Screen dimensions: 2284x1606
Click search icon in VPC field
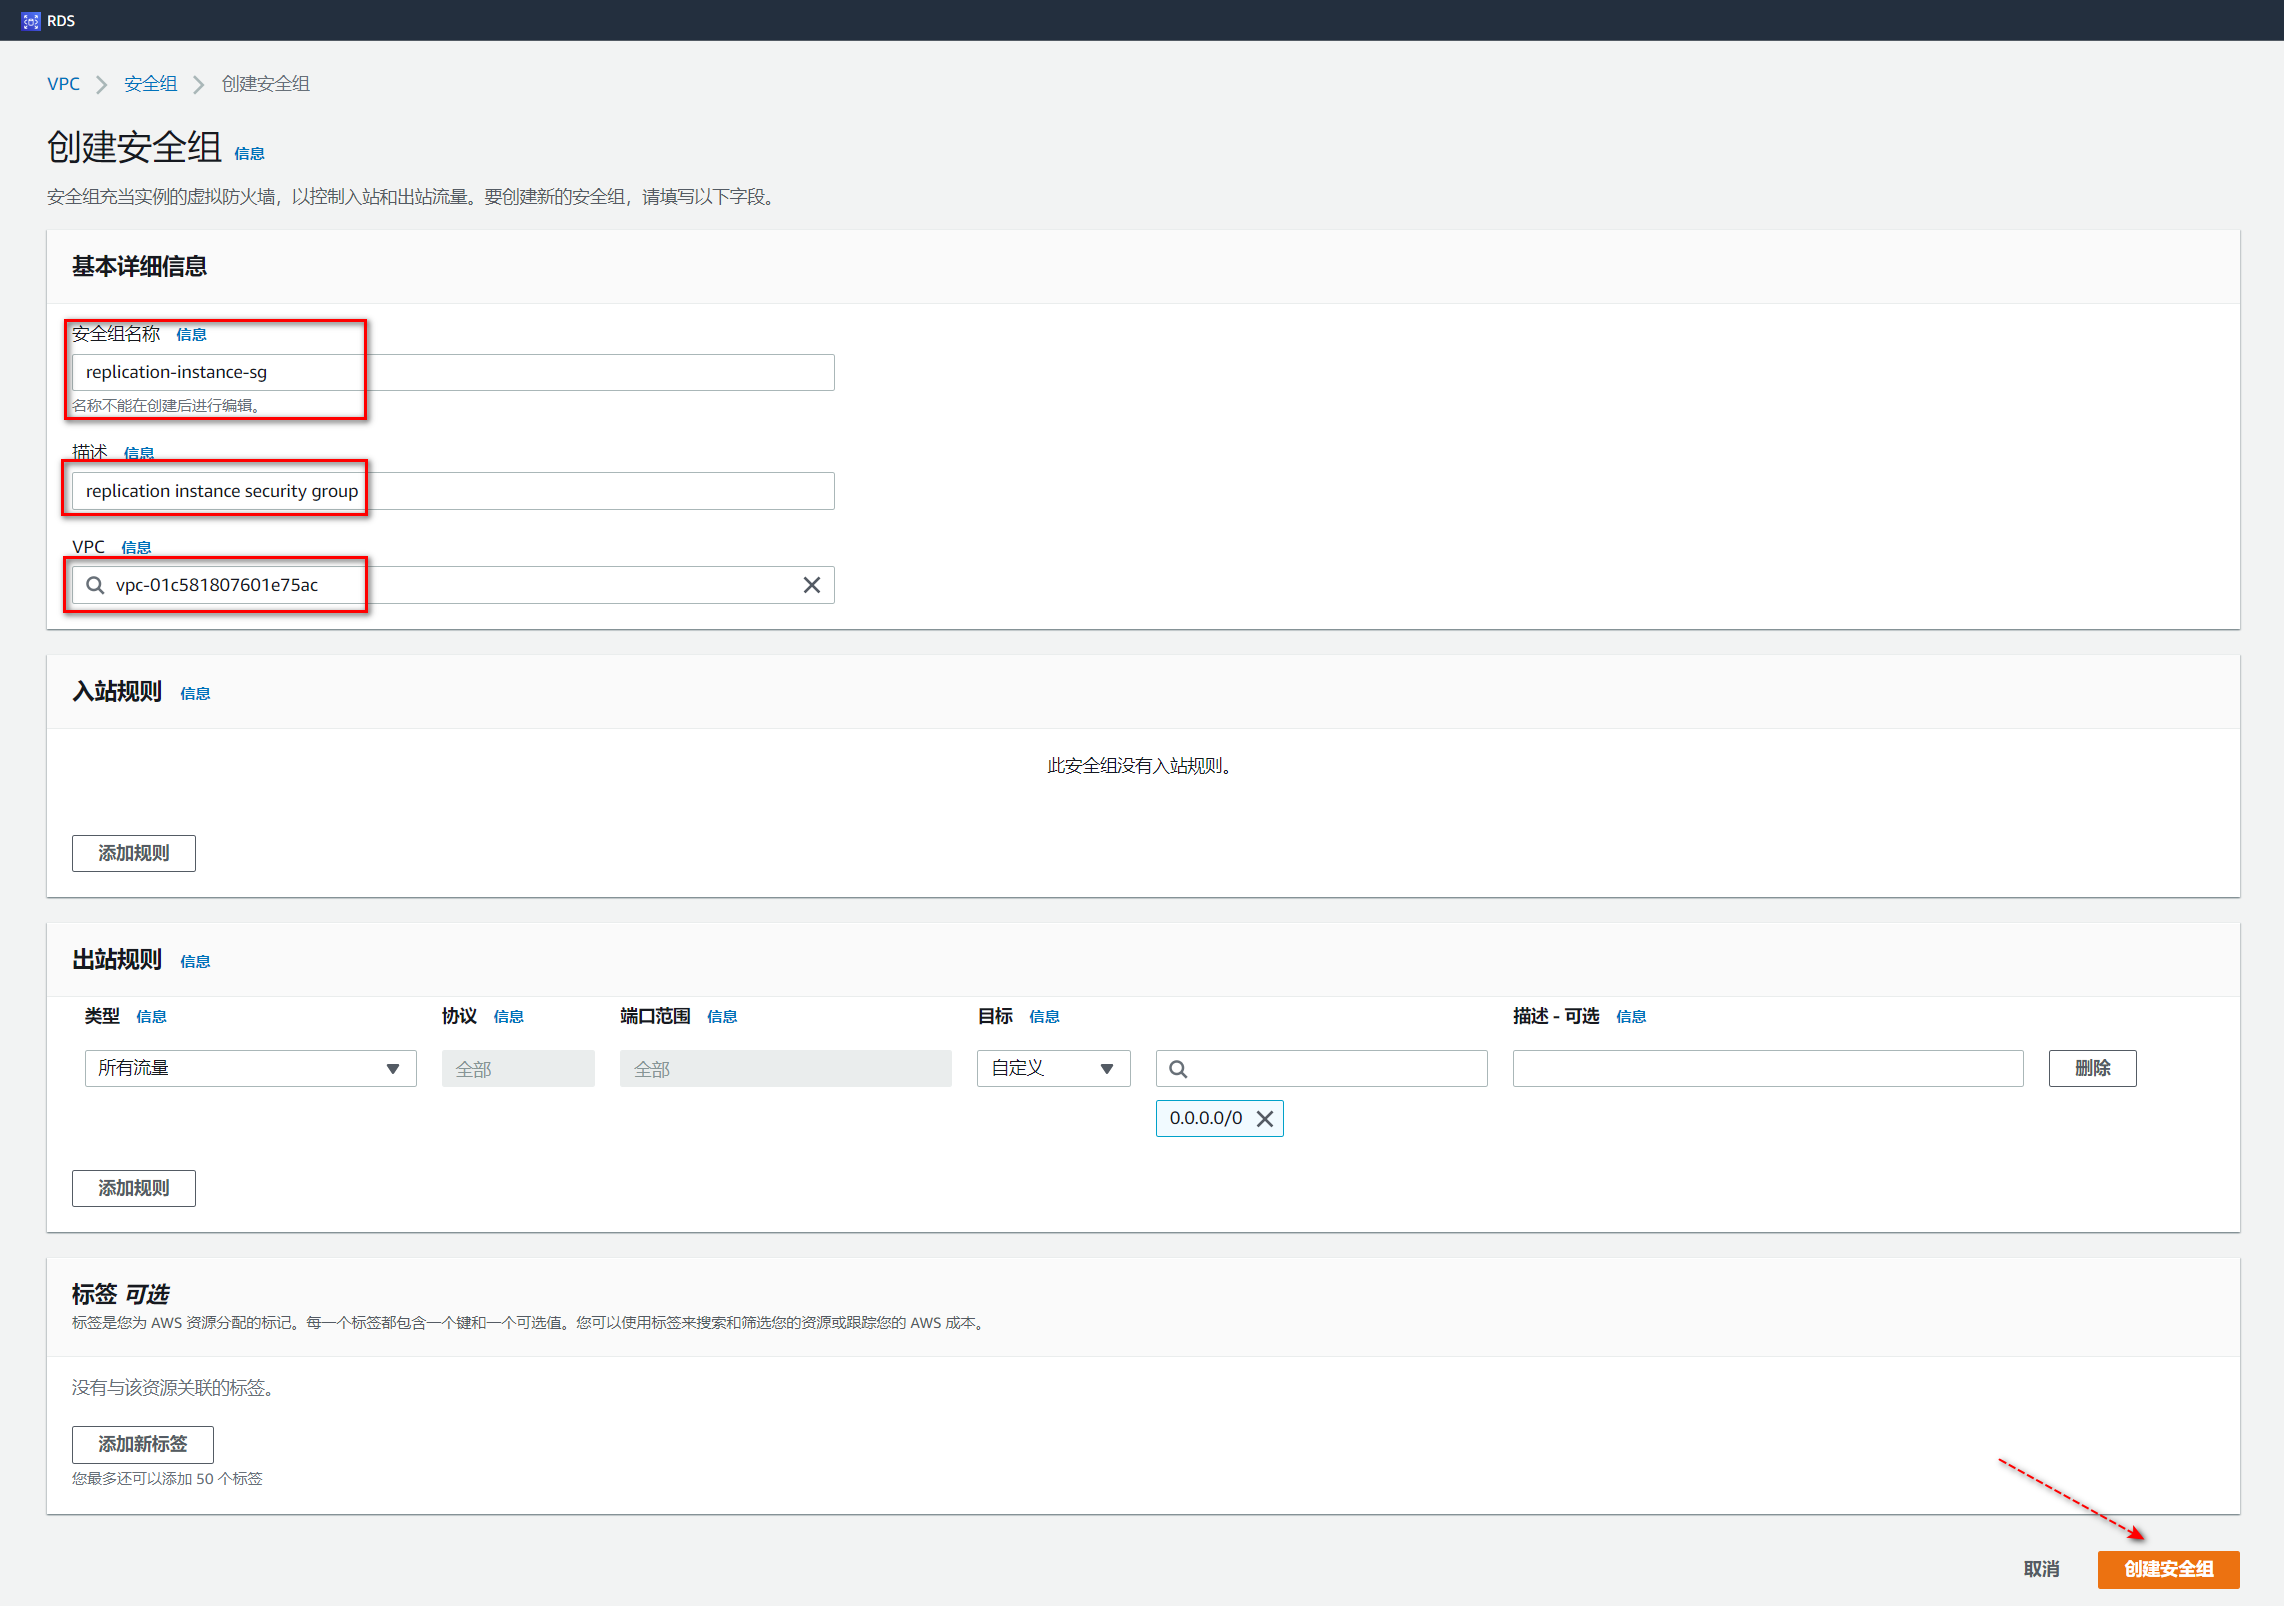click(x=95, y=585)
